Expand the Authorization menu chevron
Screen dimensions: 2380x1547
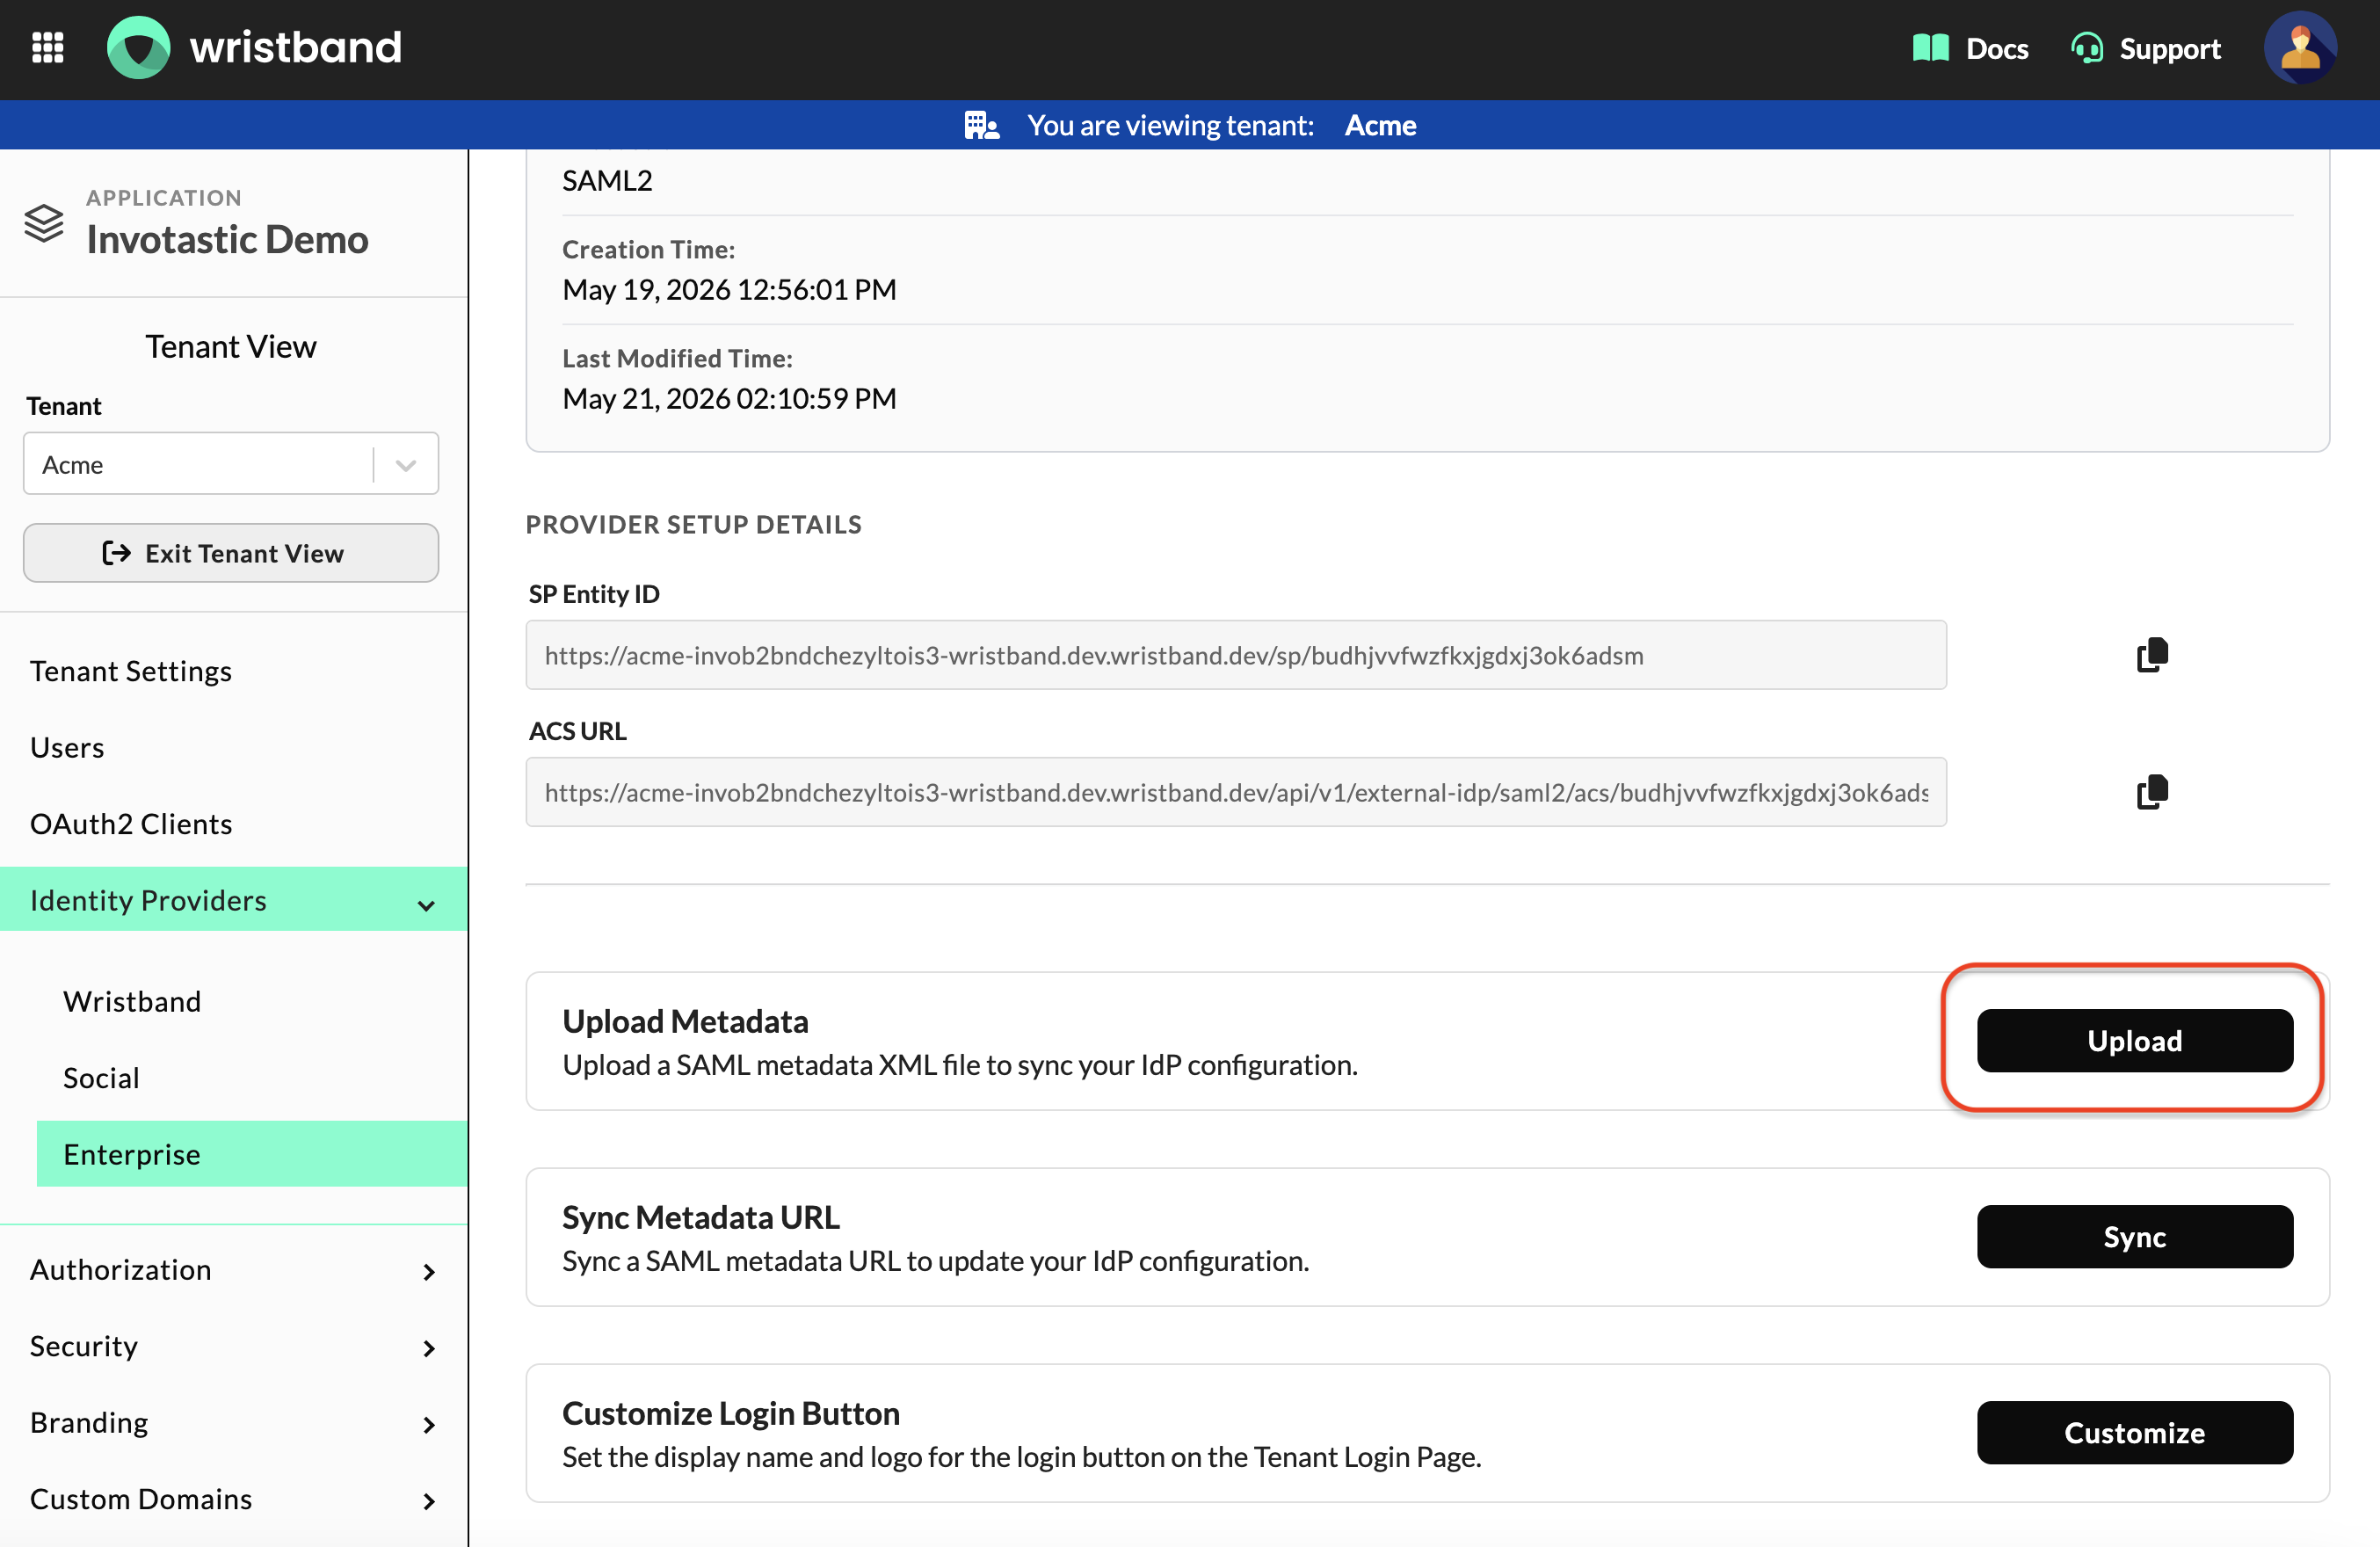click(x=429, y=1272)
